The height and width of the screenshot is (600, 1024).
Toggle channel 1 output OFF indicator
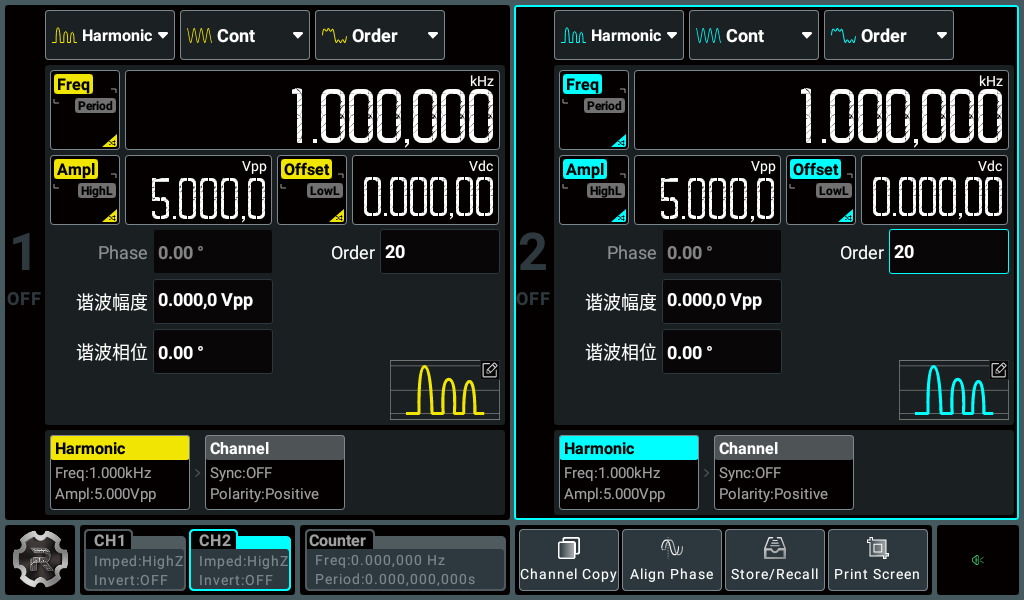[24, 298]
